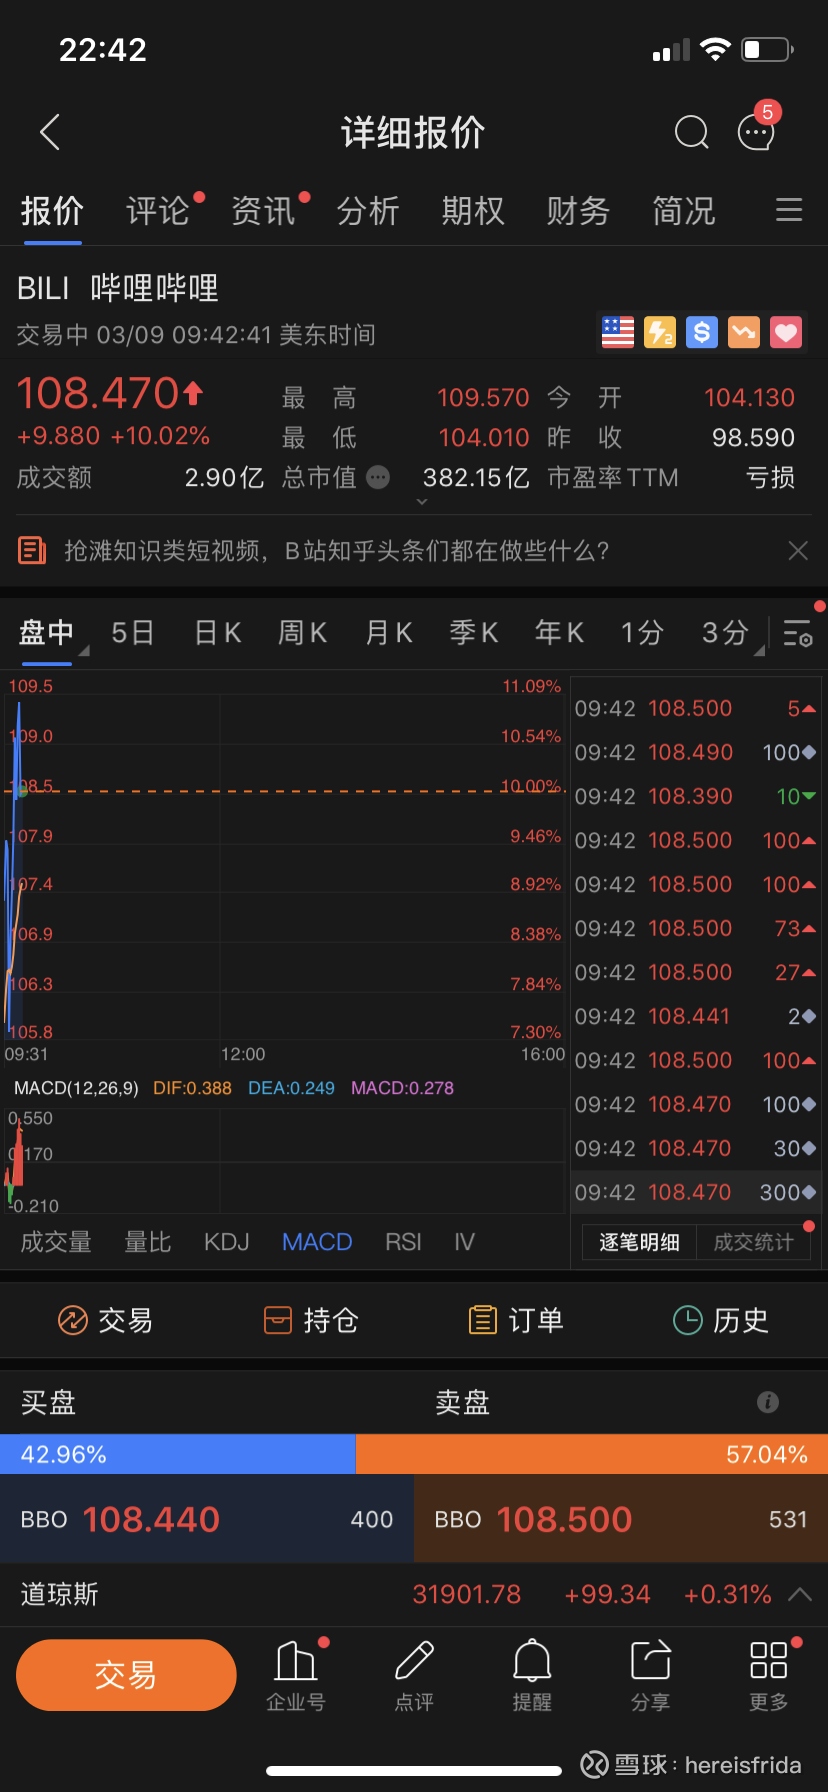This screenshot has width=828, height=1792.
Task: Show the 量比 indicator
Action: click(148, 1242)
